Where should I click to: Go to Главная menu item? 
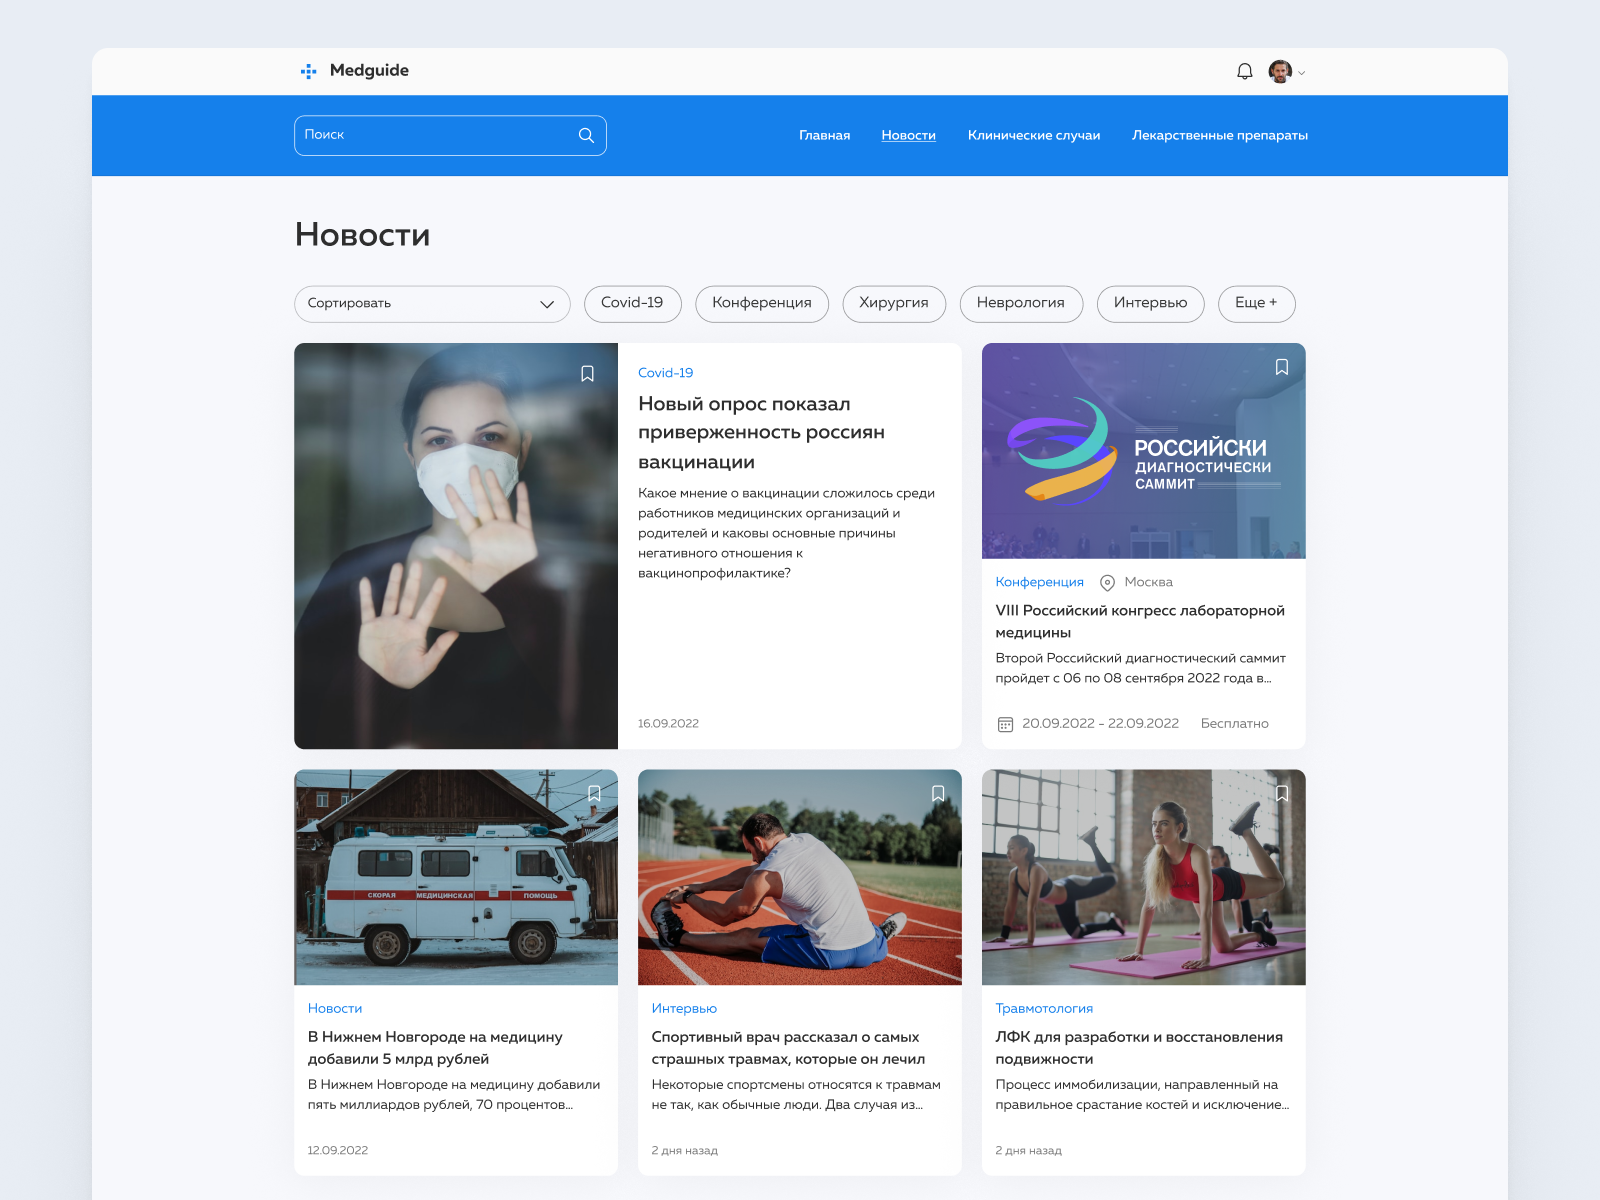[824, 135]
